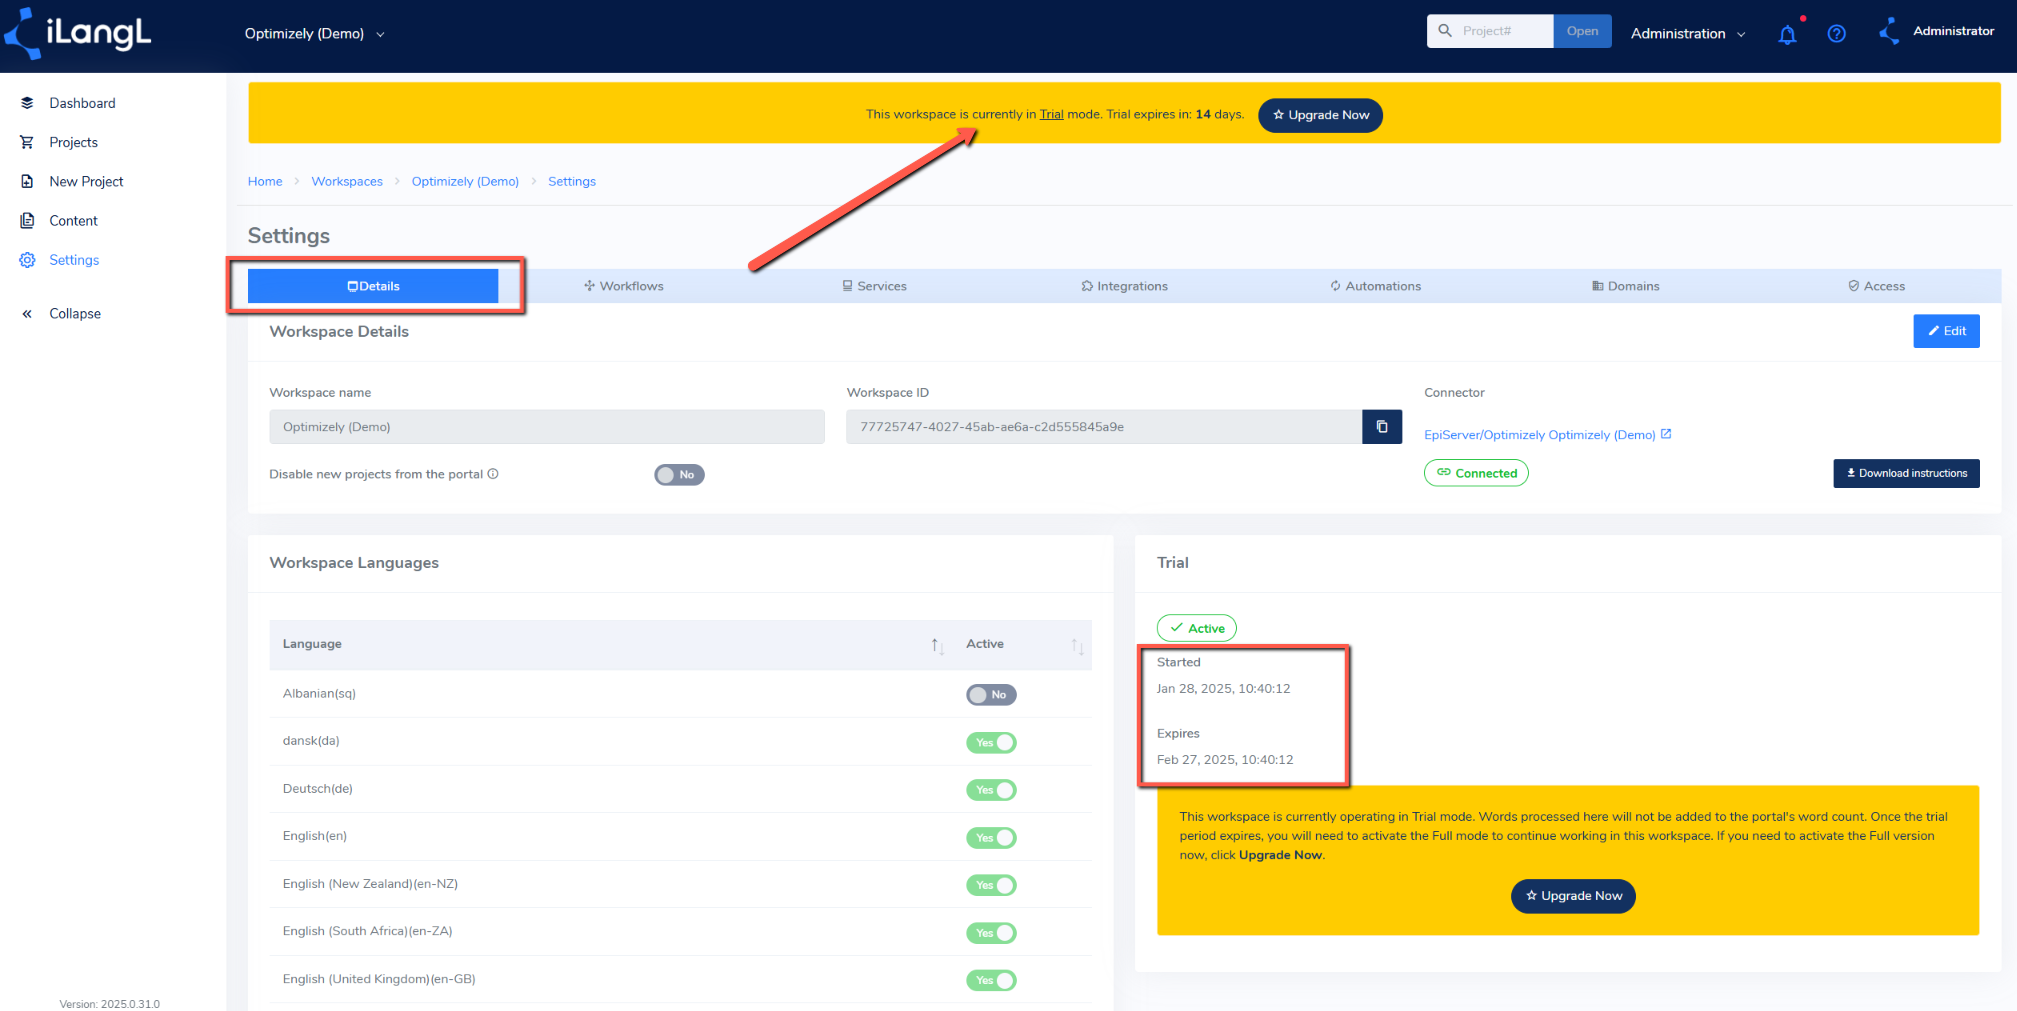Click the Collapse double-chevron icon
The height and width of the screenshot is (1011, 2017).
[x=27, y=313]
